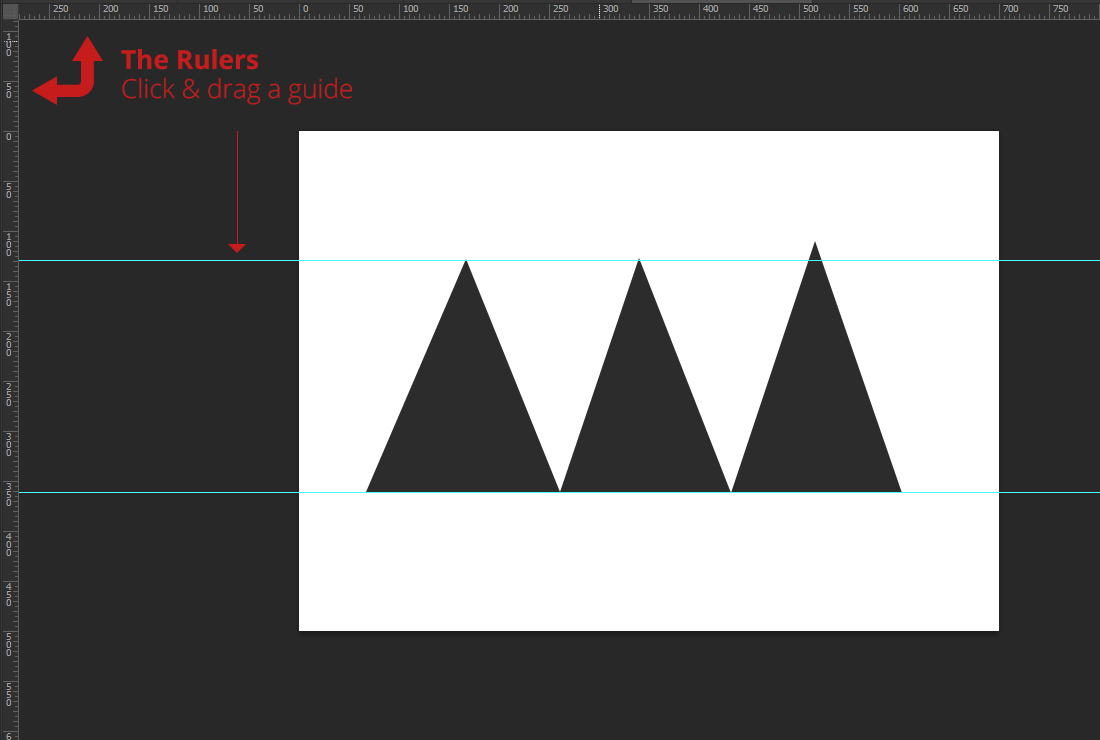Click the canvas area below the bottom guide
This screenshot has width=1100, height=740.
coord(649,570)
